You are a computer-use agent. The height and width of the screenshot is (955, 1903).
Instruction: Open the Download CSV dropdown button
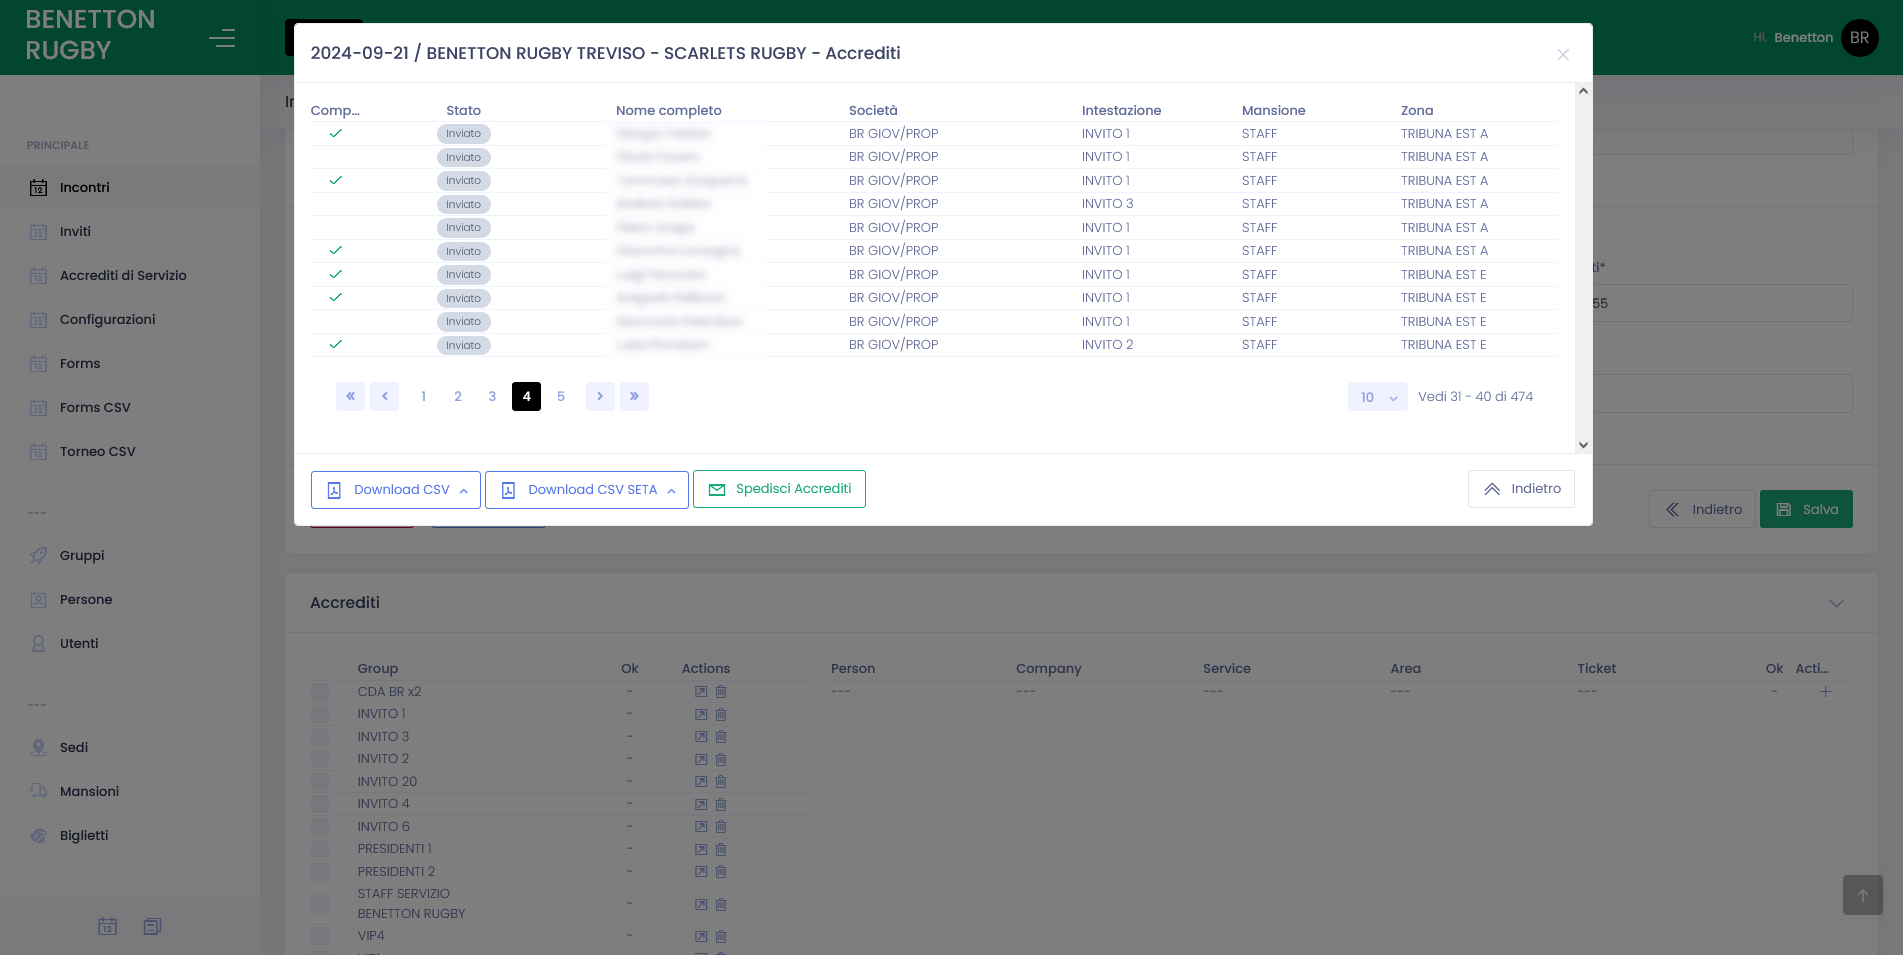[396, 490]
